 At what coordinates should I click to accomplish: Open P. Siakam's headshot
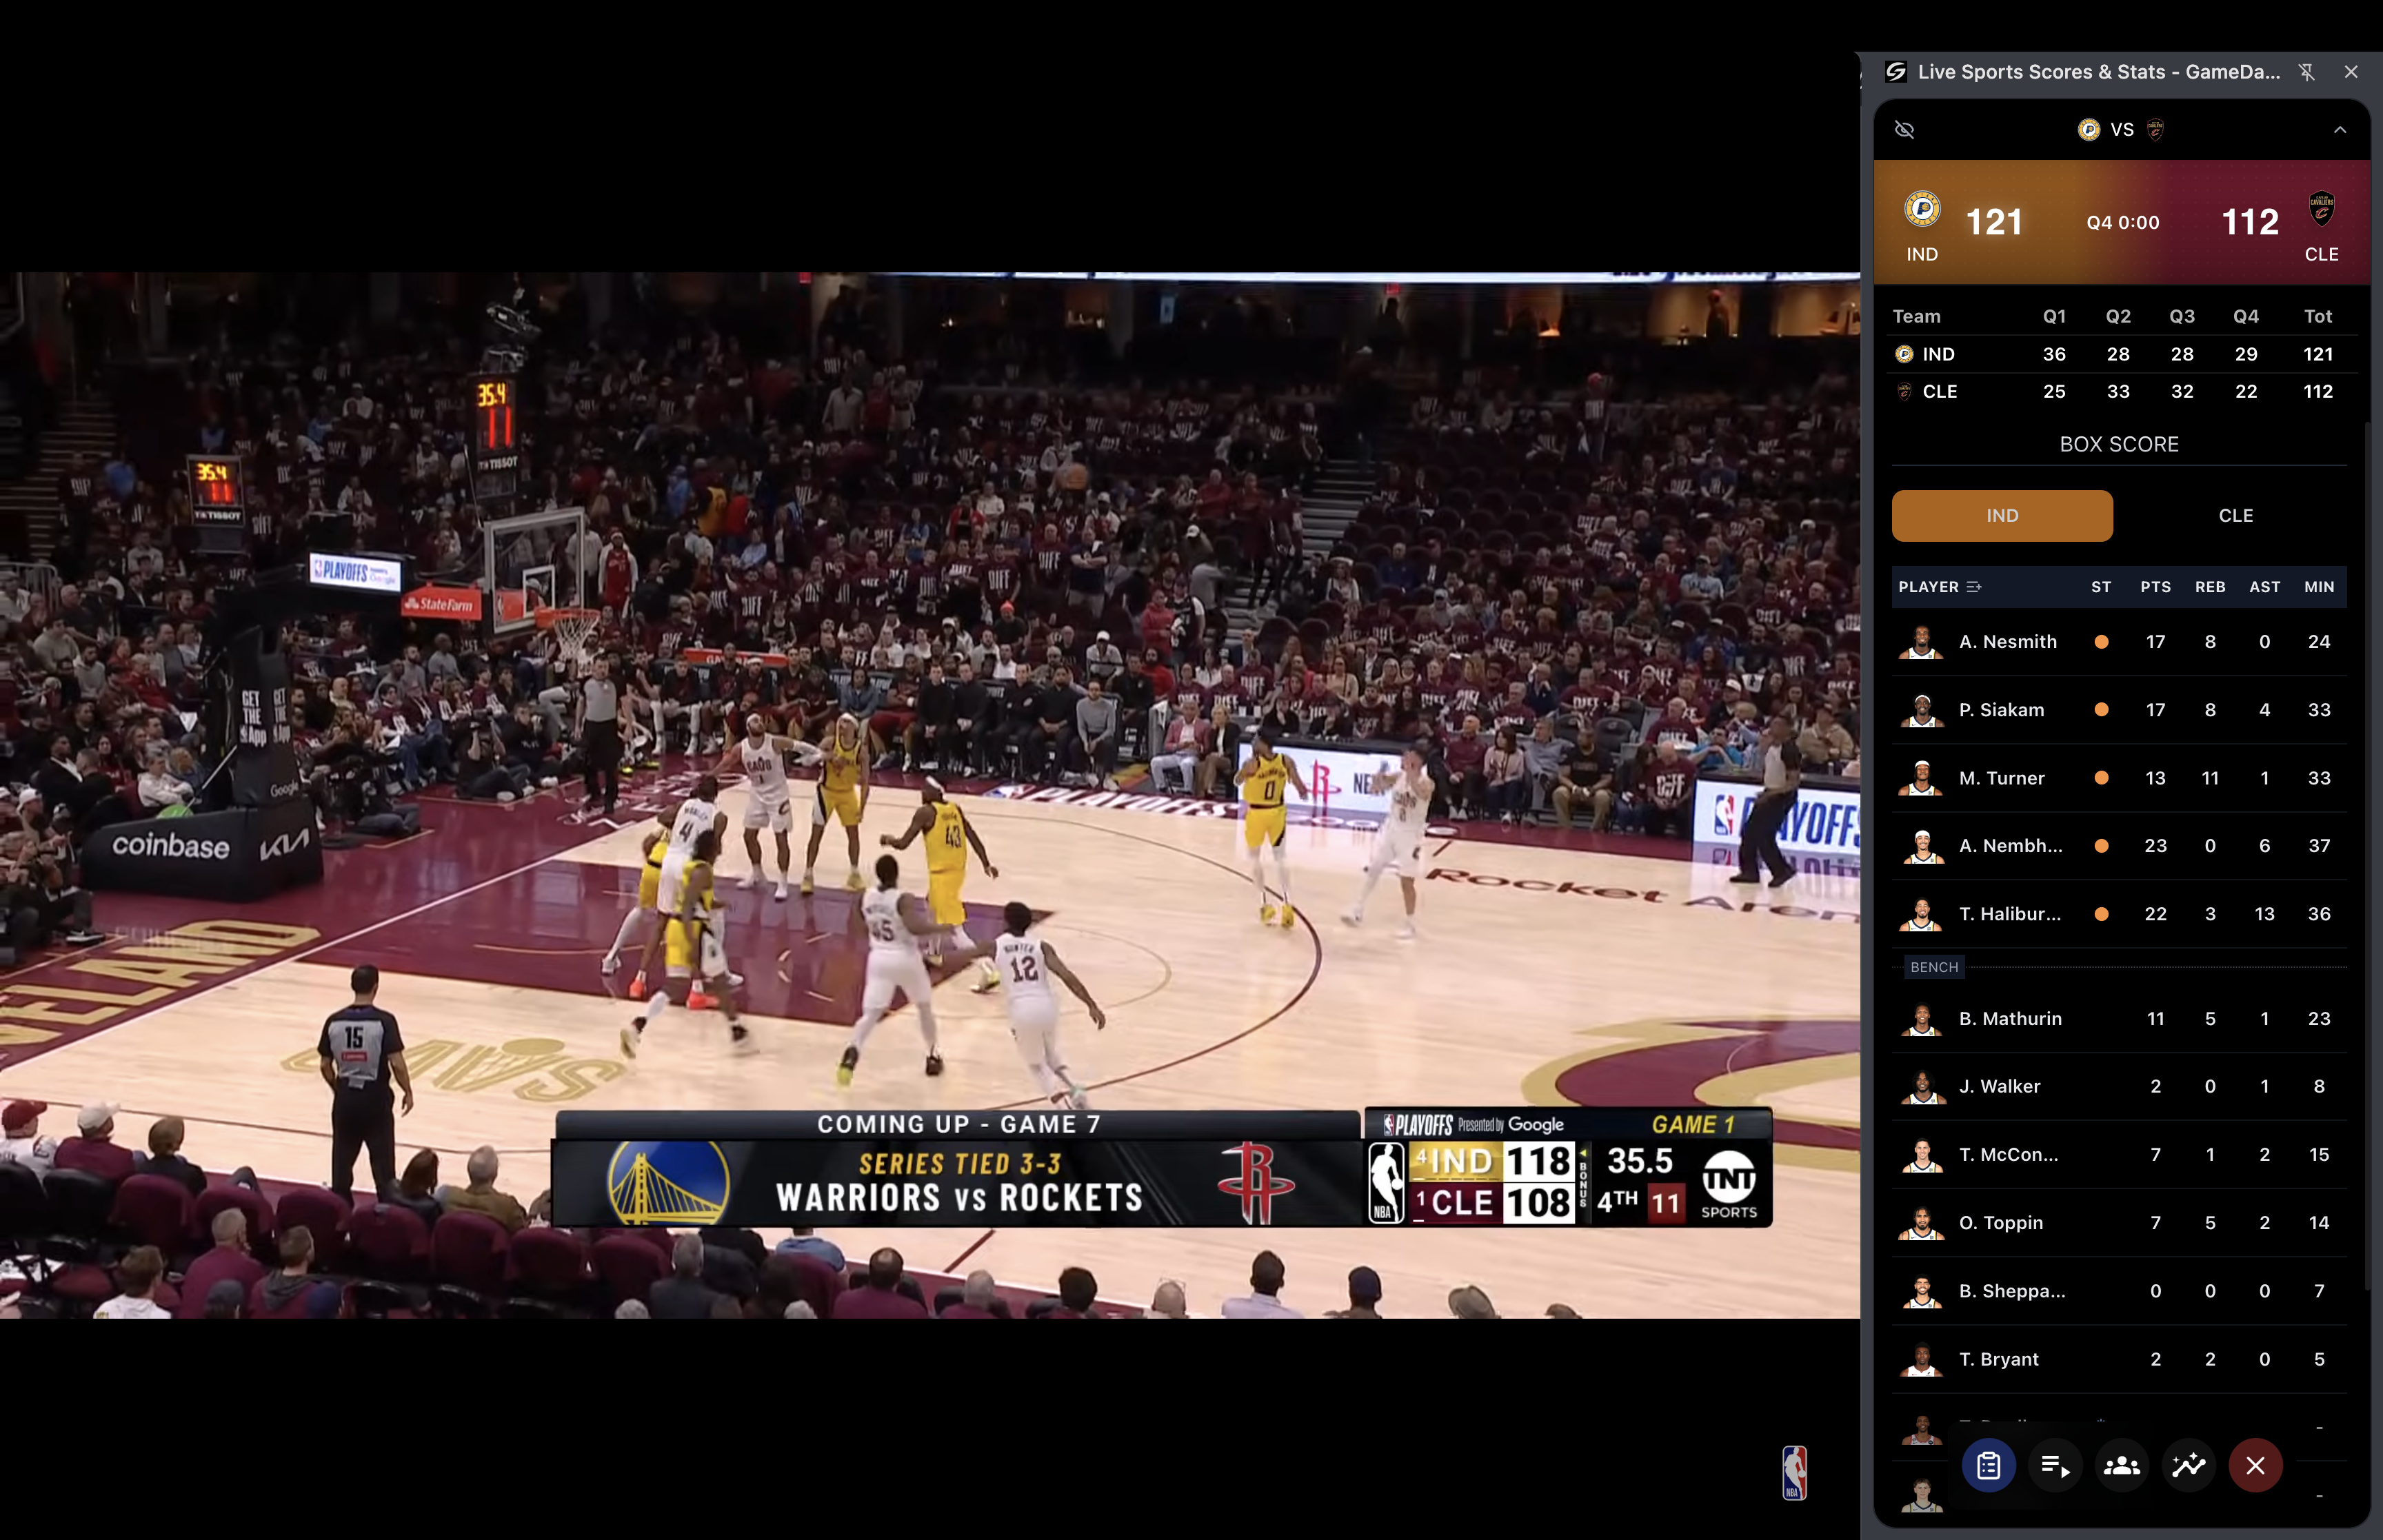(1921, 710)
